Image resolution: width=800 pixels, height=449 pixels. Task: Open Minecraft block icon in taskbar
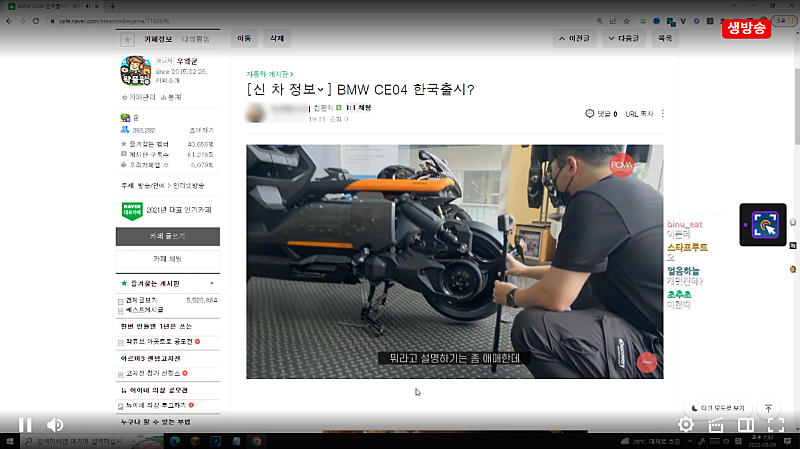click(x=195, y=441)
